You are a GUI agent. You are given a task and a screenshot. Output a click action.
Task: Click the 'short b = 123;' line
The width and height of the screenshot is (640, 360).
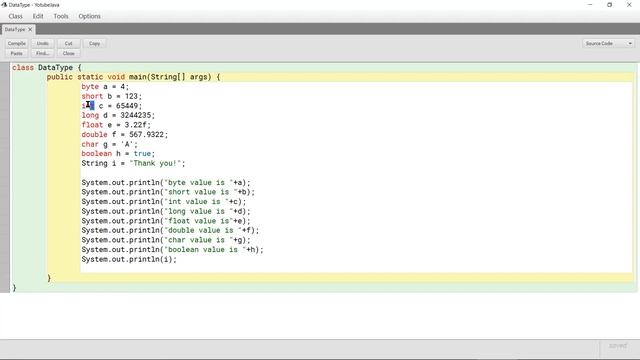click(111, 96)
